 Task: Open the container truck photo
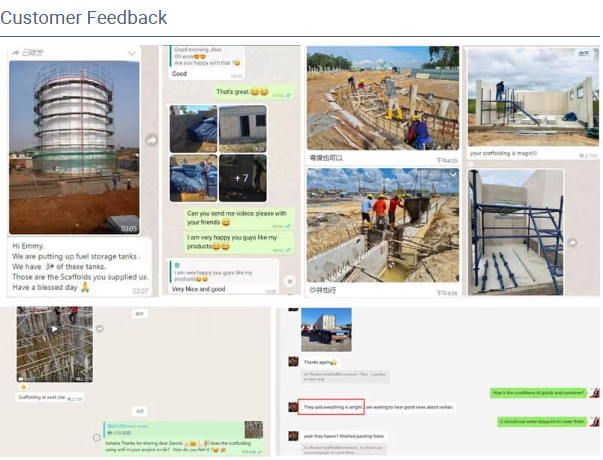tap(326, 330)
